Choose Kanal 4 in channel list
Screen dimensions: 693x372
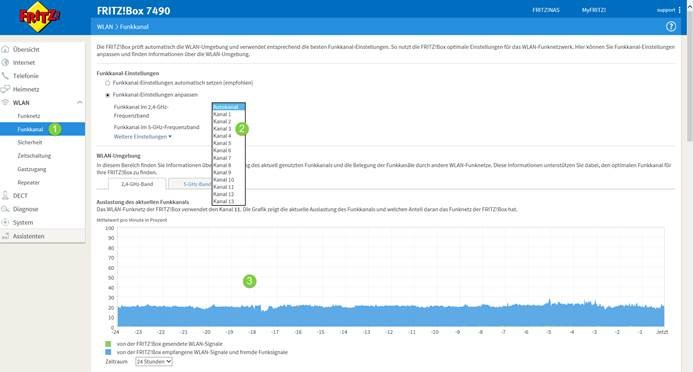[x=228, y=136]
